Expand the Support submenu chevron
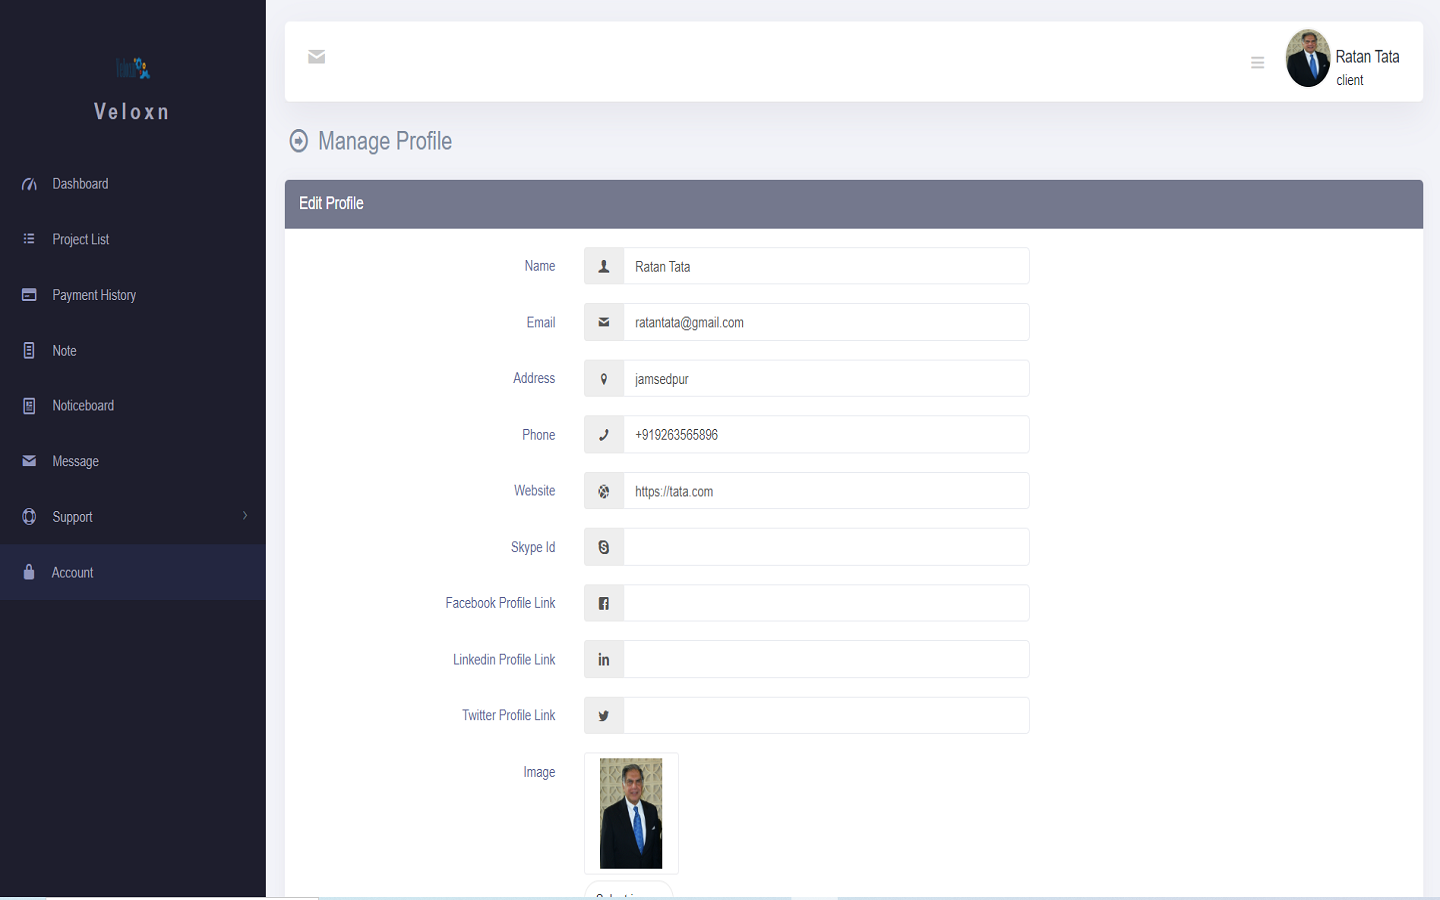This screenshot has width=1440, height=900. coord(245,516)
